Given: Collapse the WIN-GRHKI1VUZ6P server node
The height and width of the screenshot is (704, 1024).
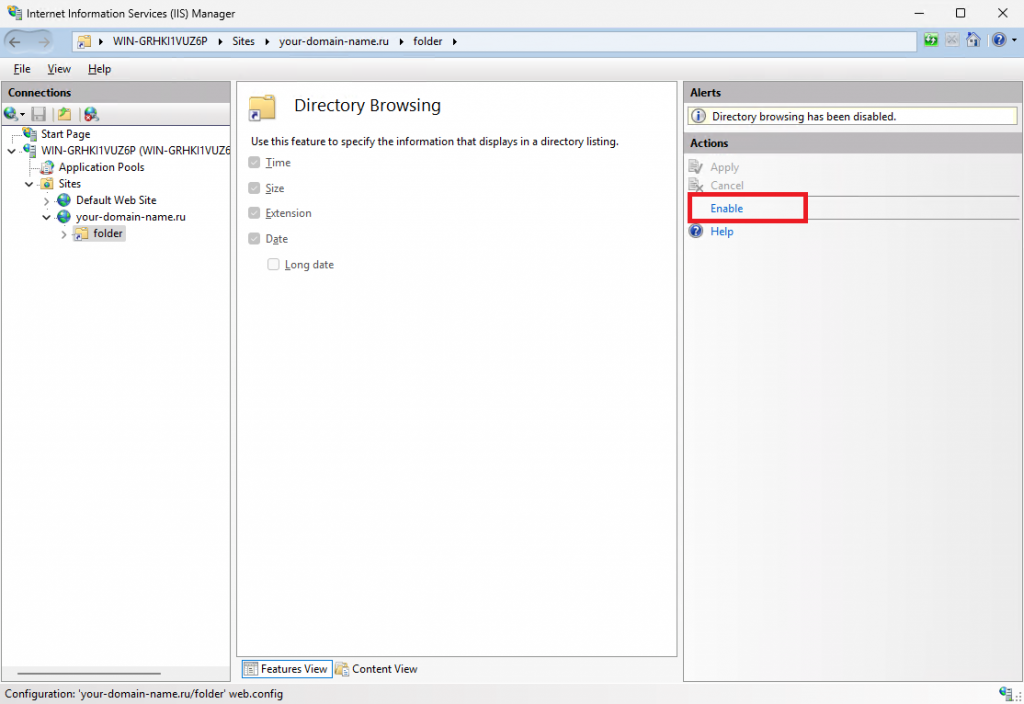Looking at the screenshot, I should click(12, 151).
